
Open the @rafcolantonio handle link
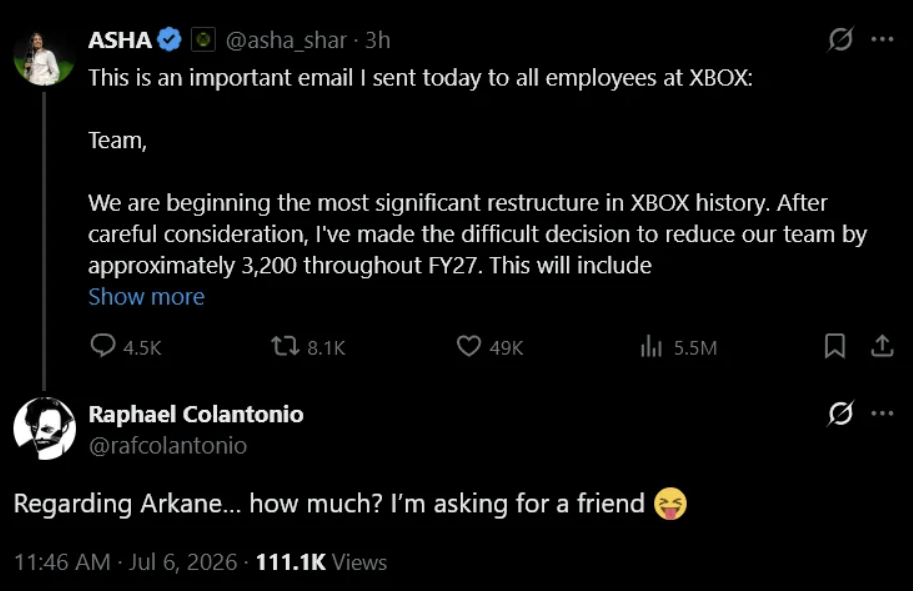click(168, 445)
